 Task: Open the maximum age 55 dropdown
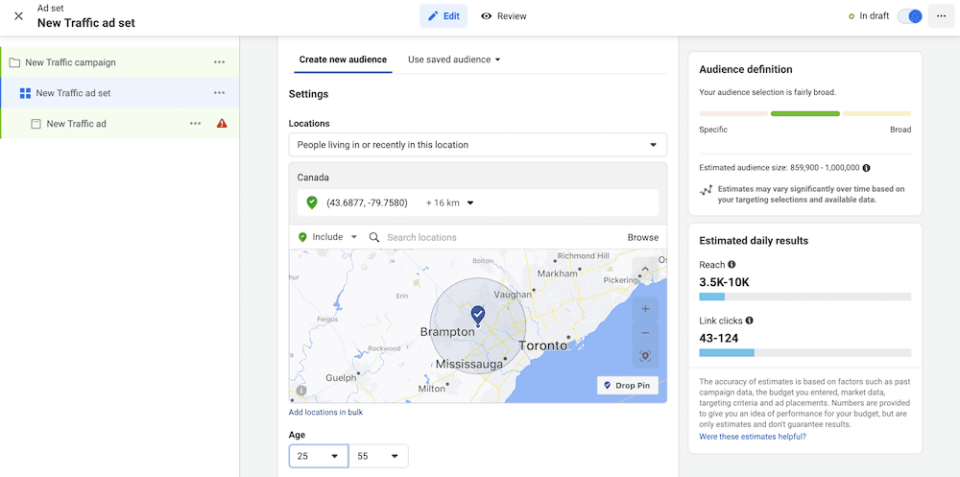[x=378, y=456]
